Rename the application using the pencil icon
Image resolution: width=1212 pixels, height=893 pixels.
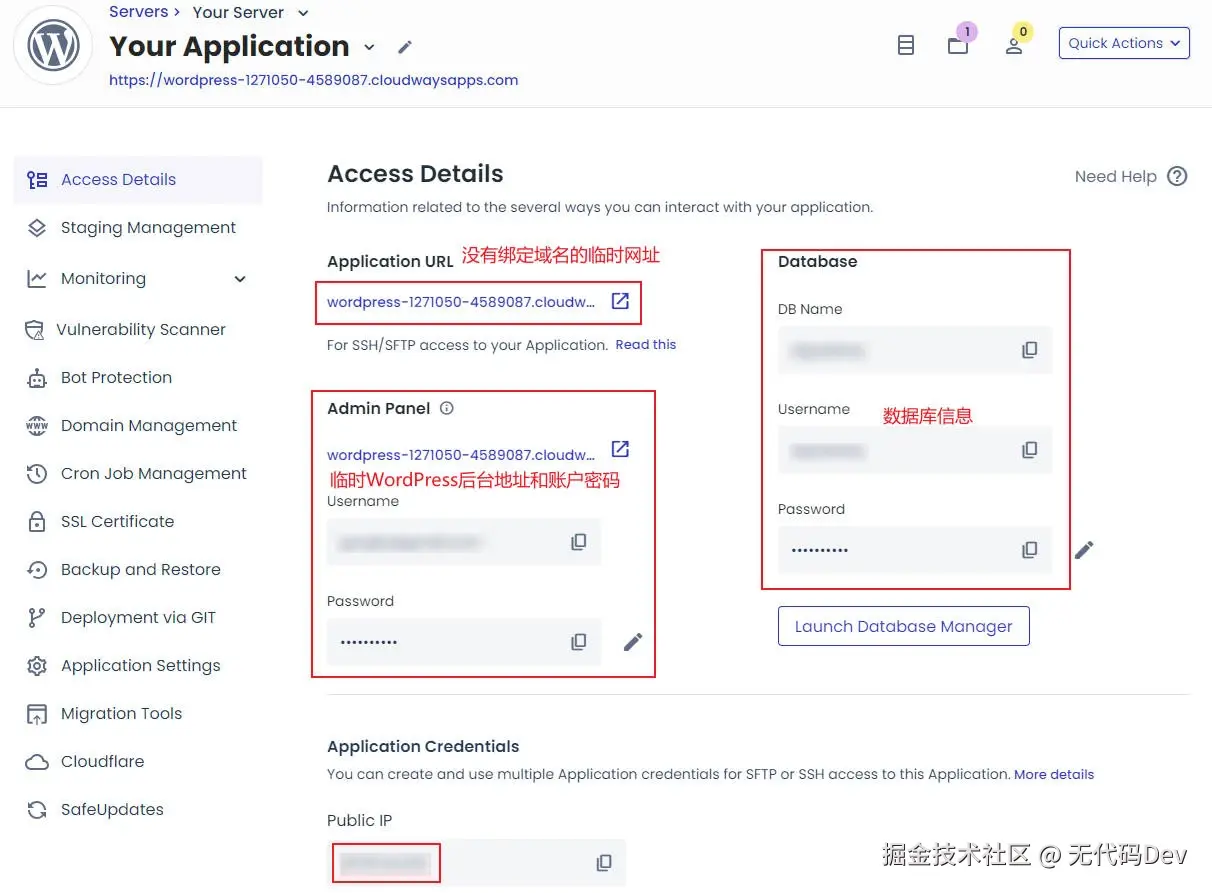404,46
